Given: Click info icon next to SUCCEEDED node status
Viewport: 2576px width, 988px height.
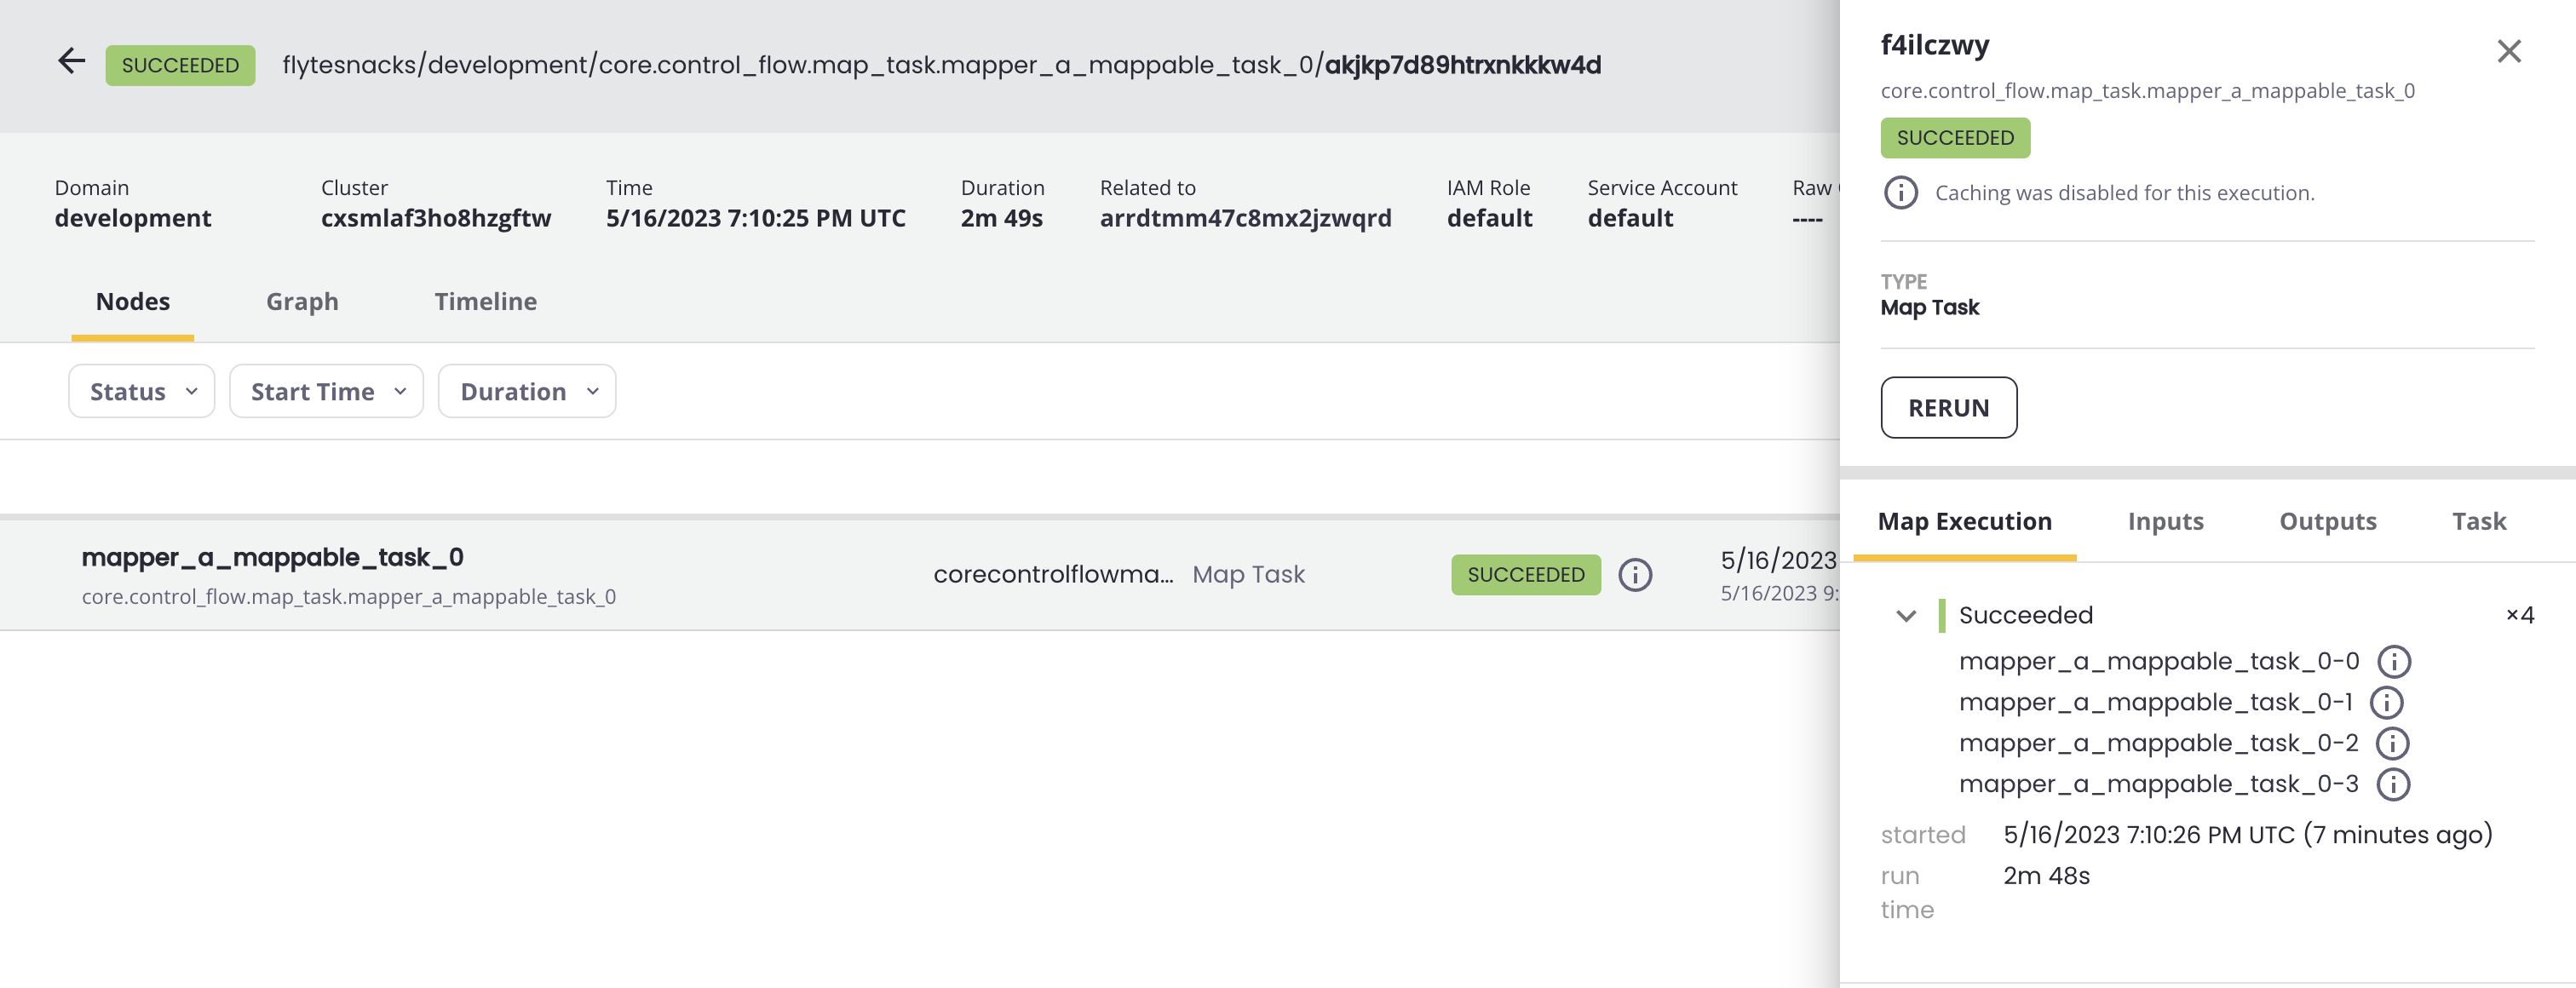Looking at the screenshot, I should 1635,575.
